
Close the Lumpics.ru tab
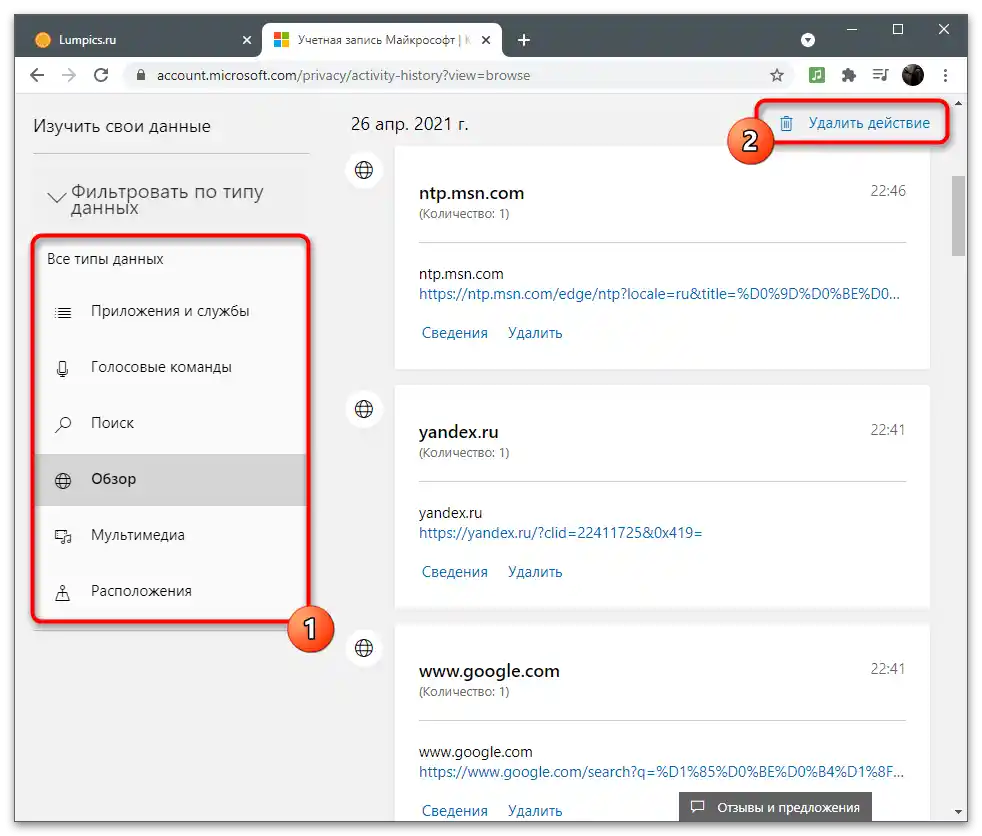pos(247,40)
